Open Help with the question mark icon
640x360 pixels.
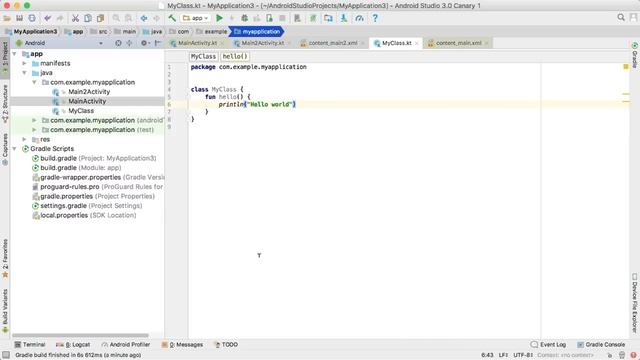point(375,18)
